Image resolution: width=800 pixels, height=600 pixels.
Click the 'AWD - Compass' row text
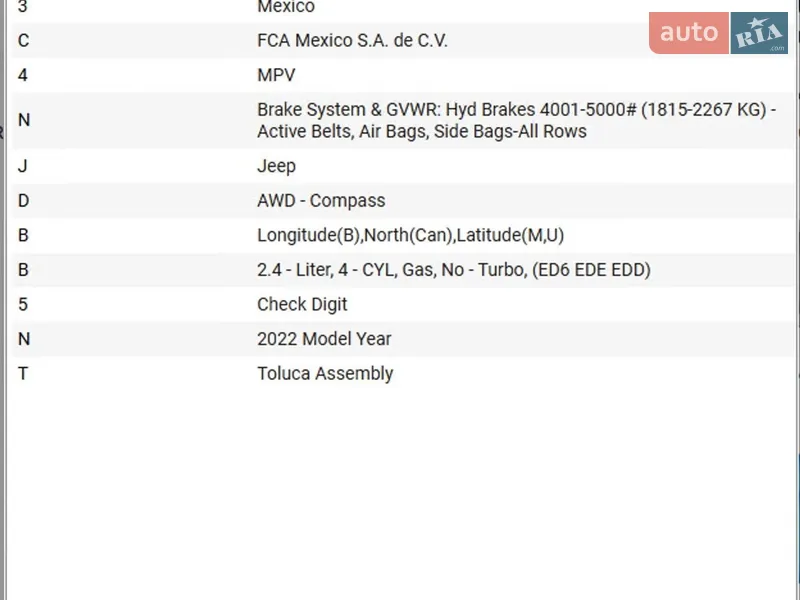pyautogui.click(x=321, y=200)
